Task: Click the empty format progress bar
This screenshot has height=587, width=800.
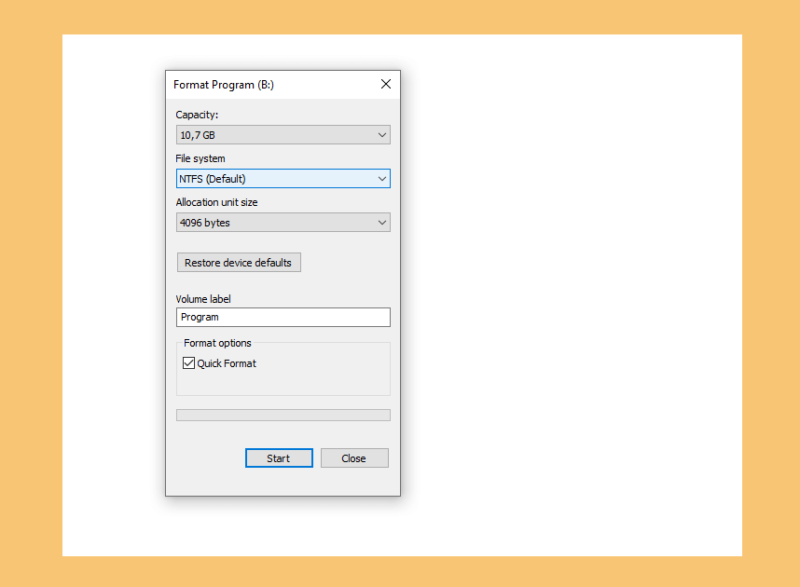Action: click(283, 415)
